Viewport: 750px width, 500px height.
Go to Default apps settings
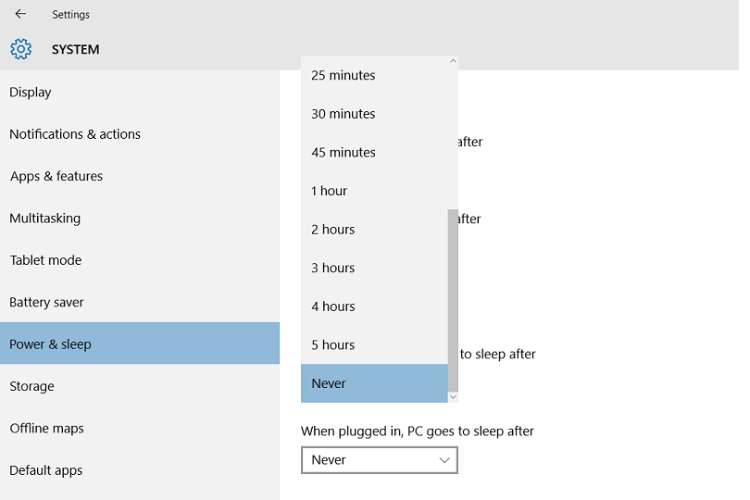140,470
